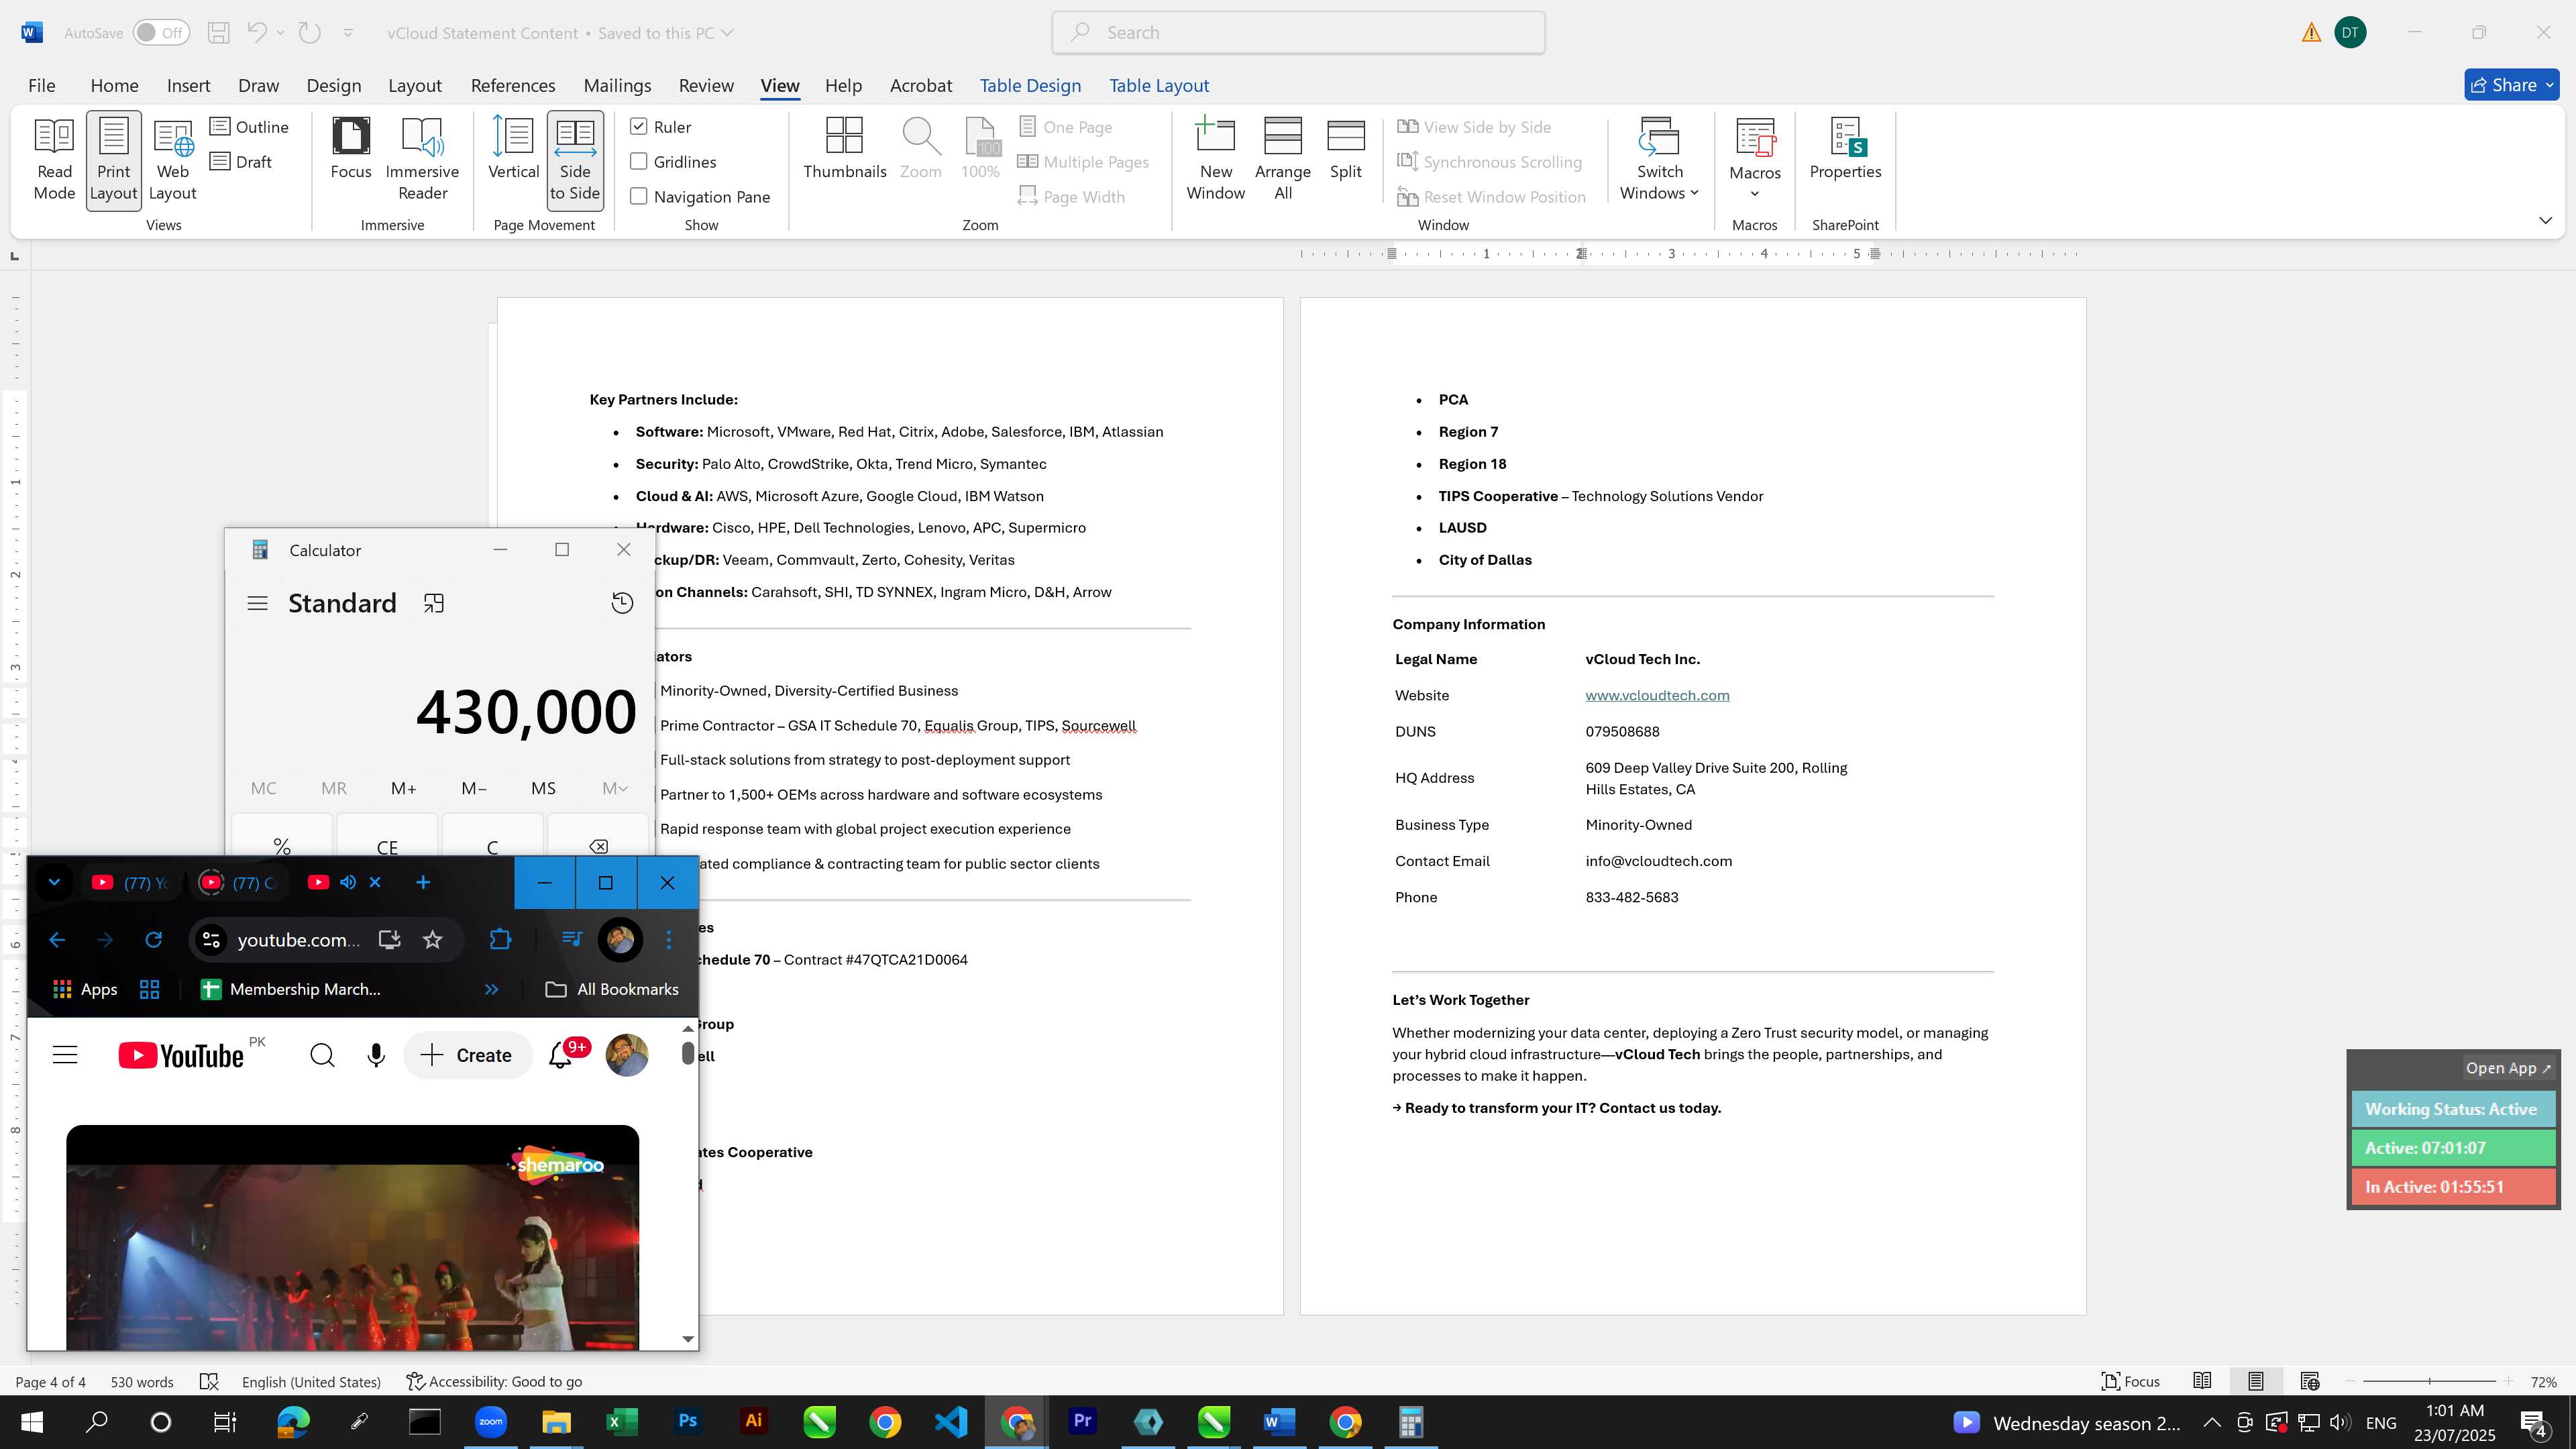
Task: Show more Chrome bookmarks chevron
Action: (491, 989)
